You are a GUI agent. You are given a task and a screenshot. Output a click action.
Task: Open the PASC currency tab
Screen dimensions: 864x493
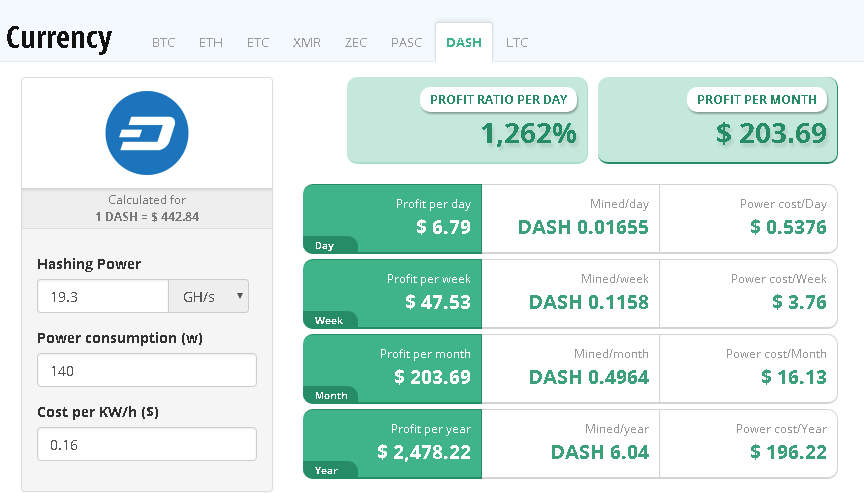[406, 42]
